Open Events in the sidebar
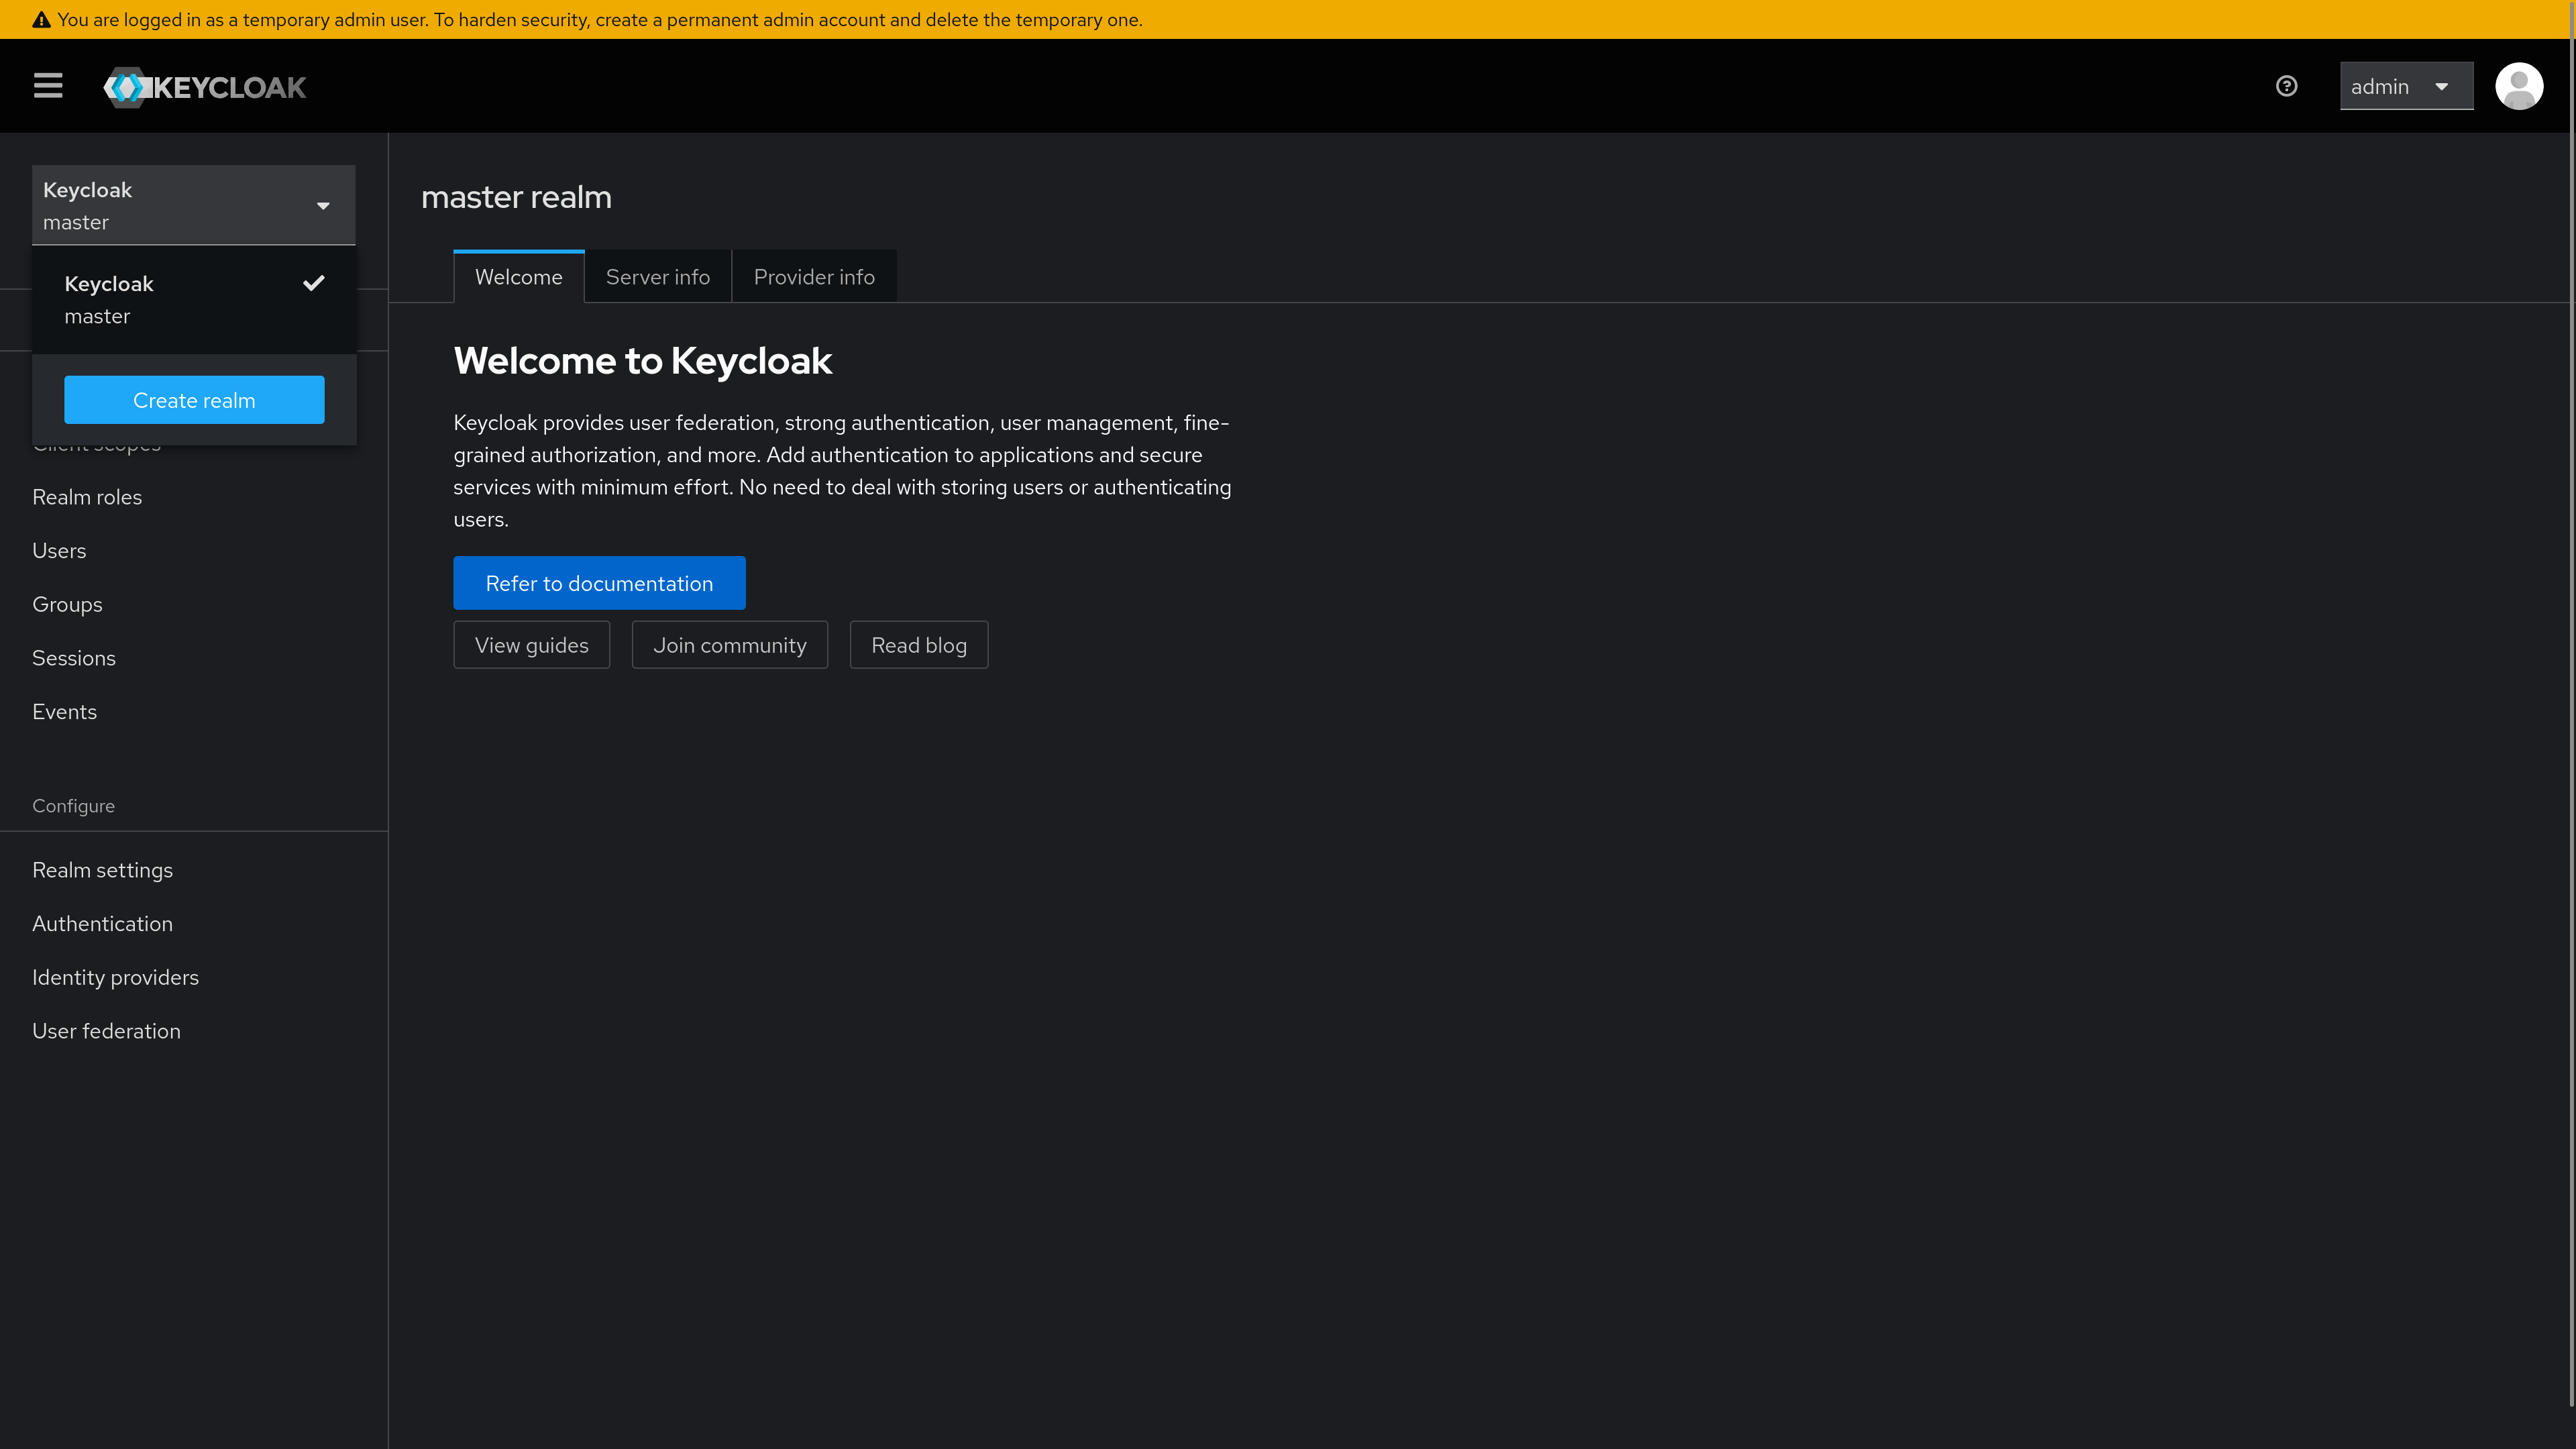 [x=194, y=712]
